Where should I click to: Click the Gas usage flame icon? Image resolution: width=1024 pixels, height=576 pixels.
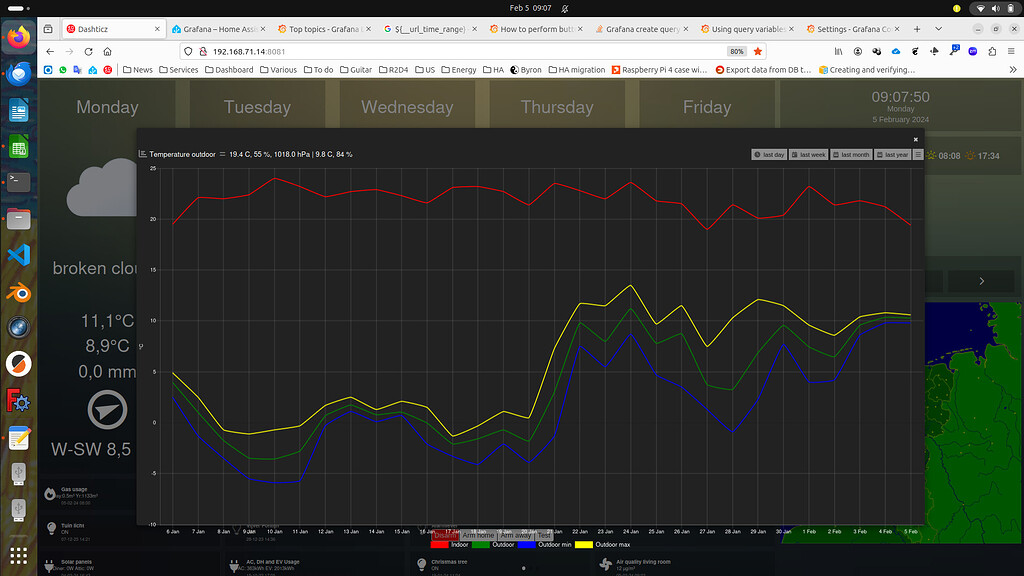click(50, 494)
